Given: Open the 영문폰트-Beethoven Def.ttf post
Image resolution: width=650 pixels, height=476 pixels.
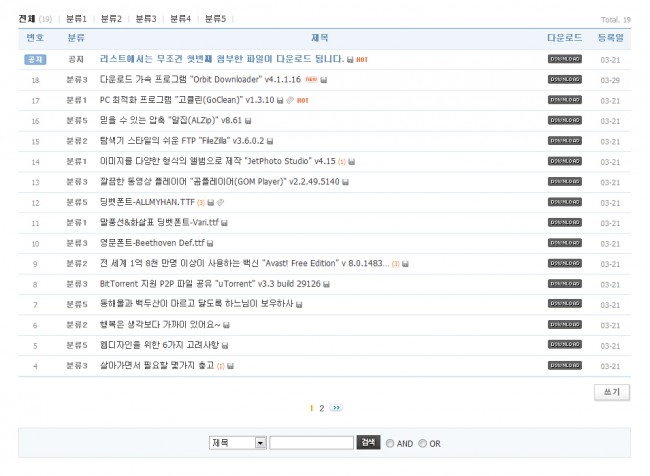Looking at the screenshot, I should tap(152, 243).
